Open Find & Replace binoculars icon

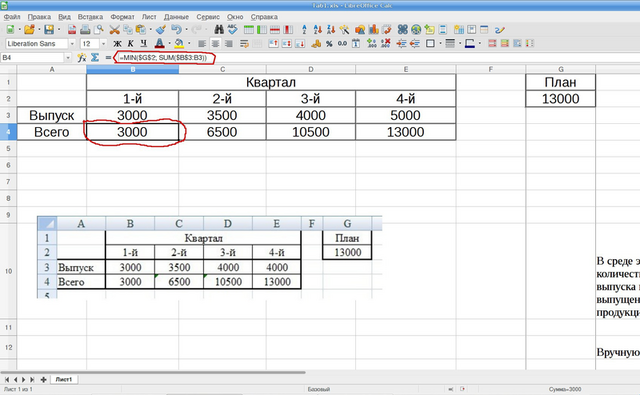(219, 29)
